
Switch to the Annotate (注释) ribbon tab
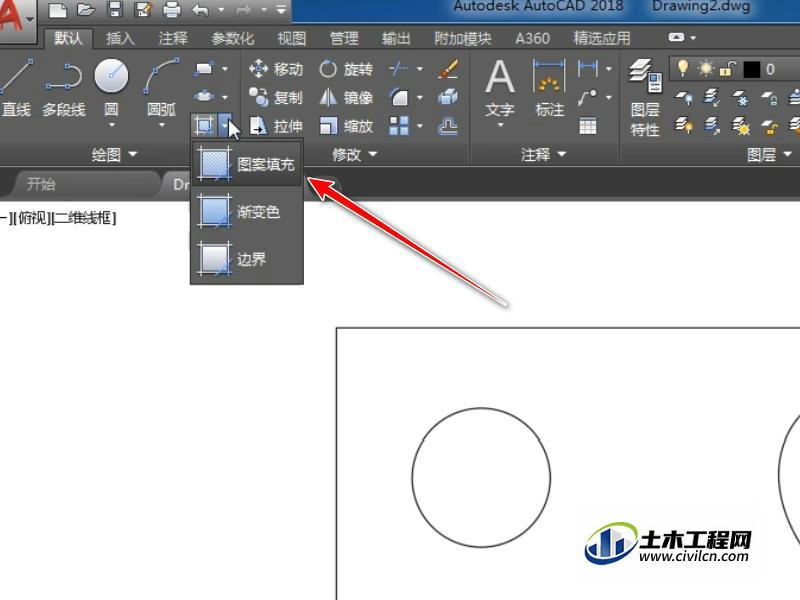click(x=173, y=38)
